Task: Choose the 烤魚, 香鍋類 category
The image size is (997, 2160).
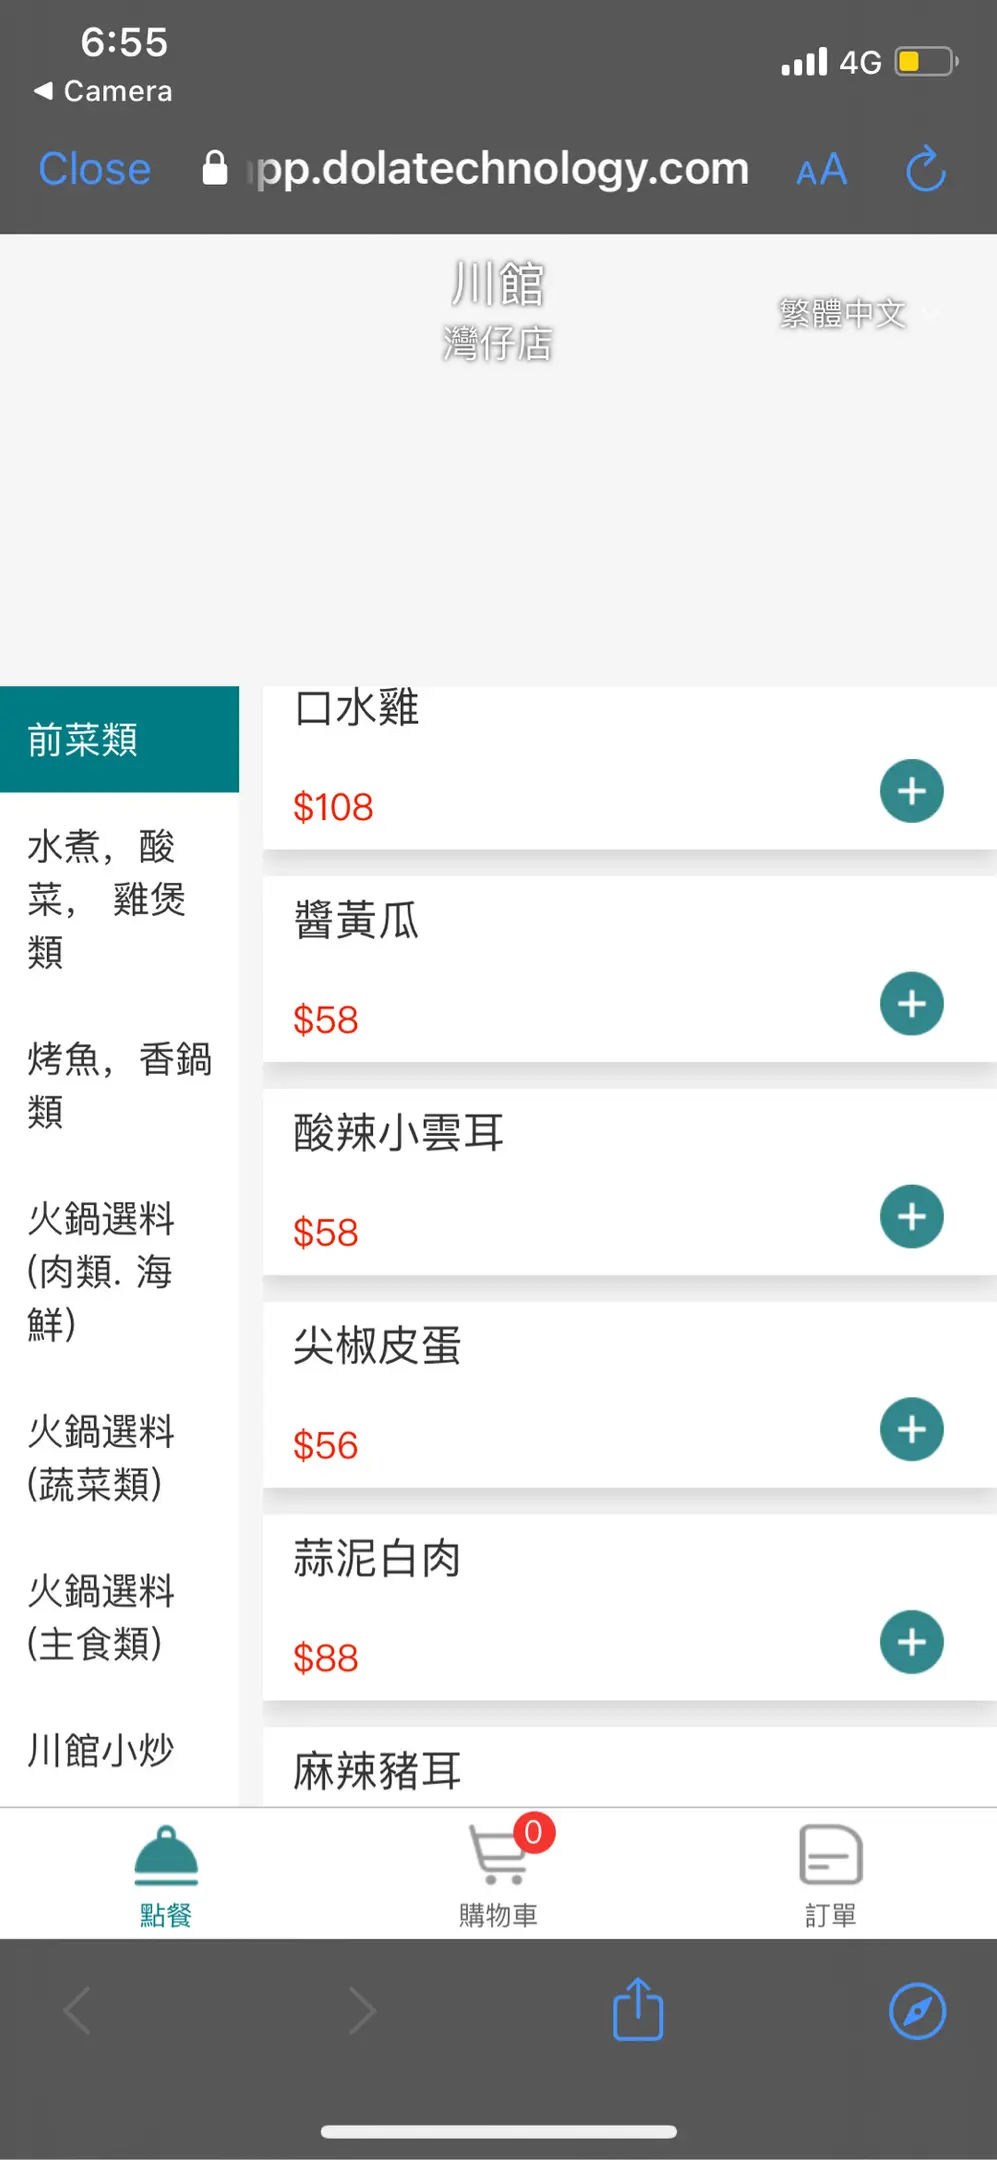Action: (119, 1085)
